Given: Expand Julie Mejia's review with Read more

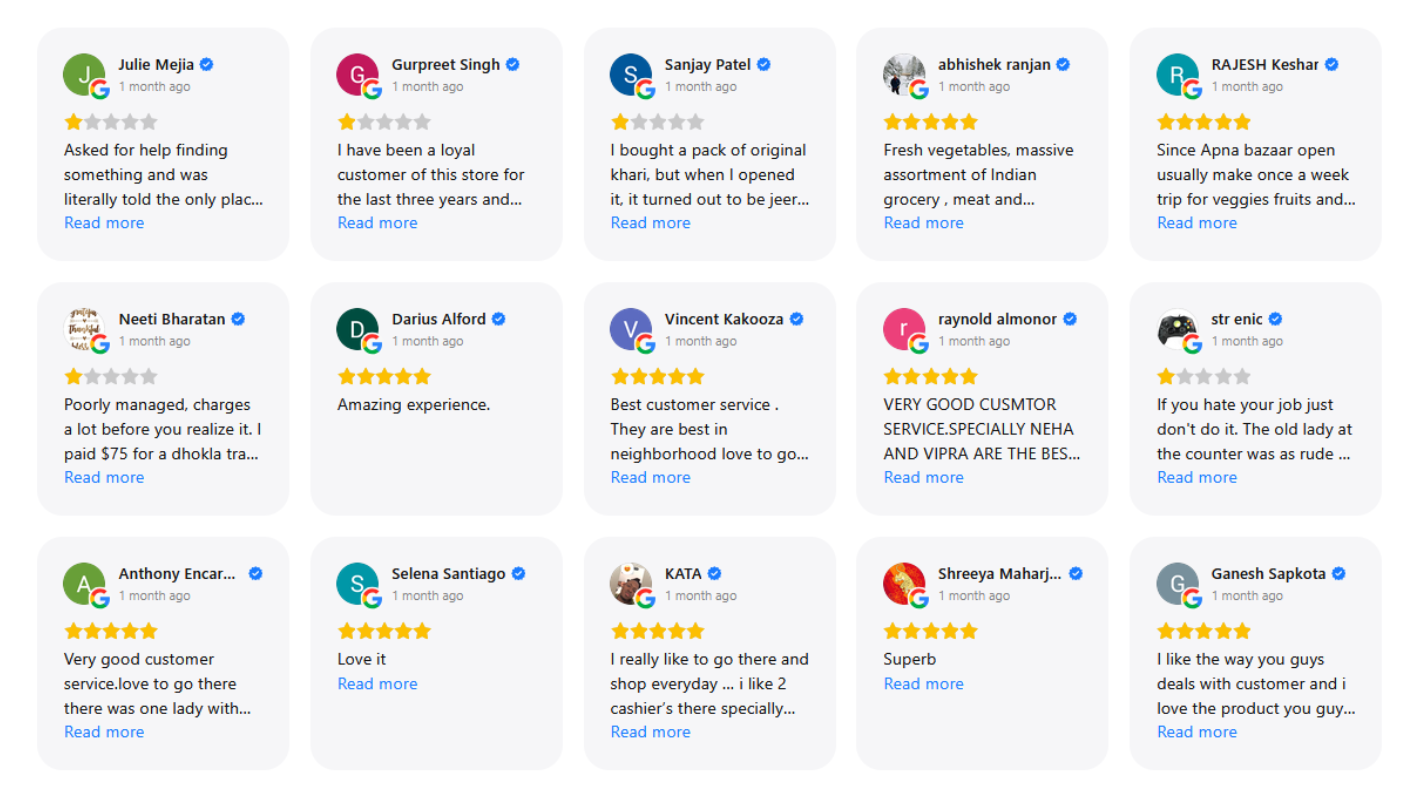Looking at the screenshot, I should 104,223.
